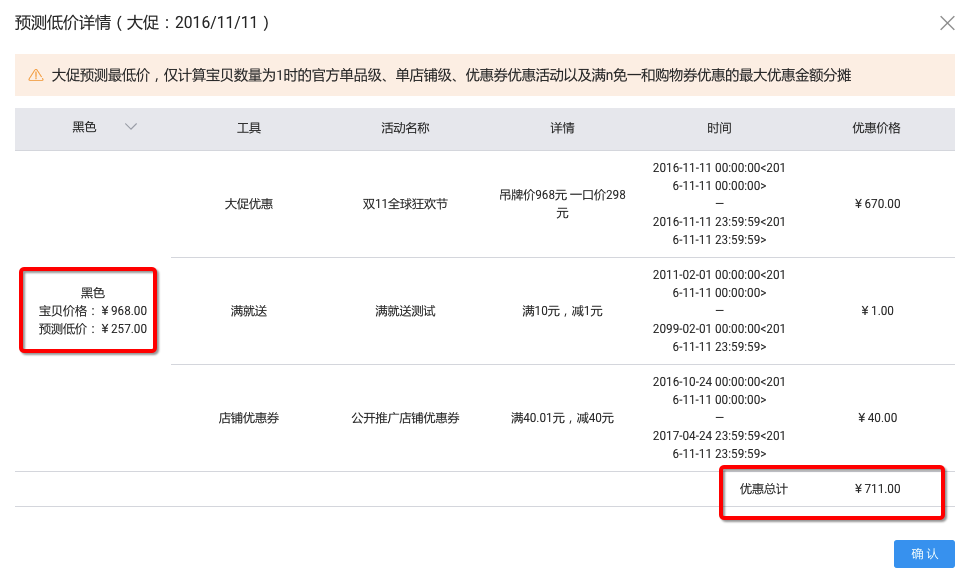Viewport: 973px width, 583px height.
Task: Select the 双11全球狂欢节 activity name
Action: [x=405, y=204]
